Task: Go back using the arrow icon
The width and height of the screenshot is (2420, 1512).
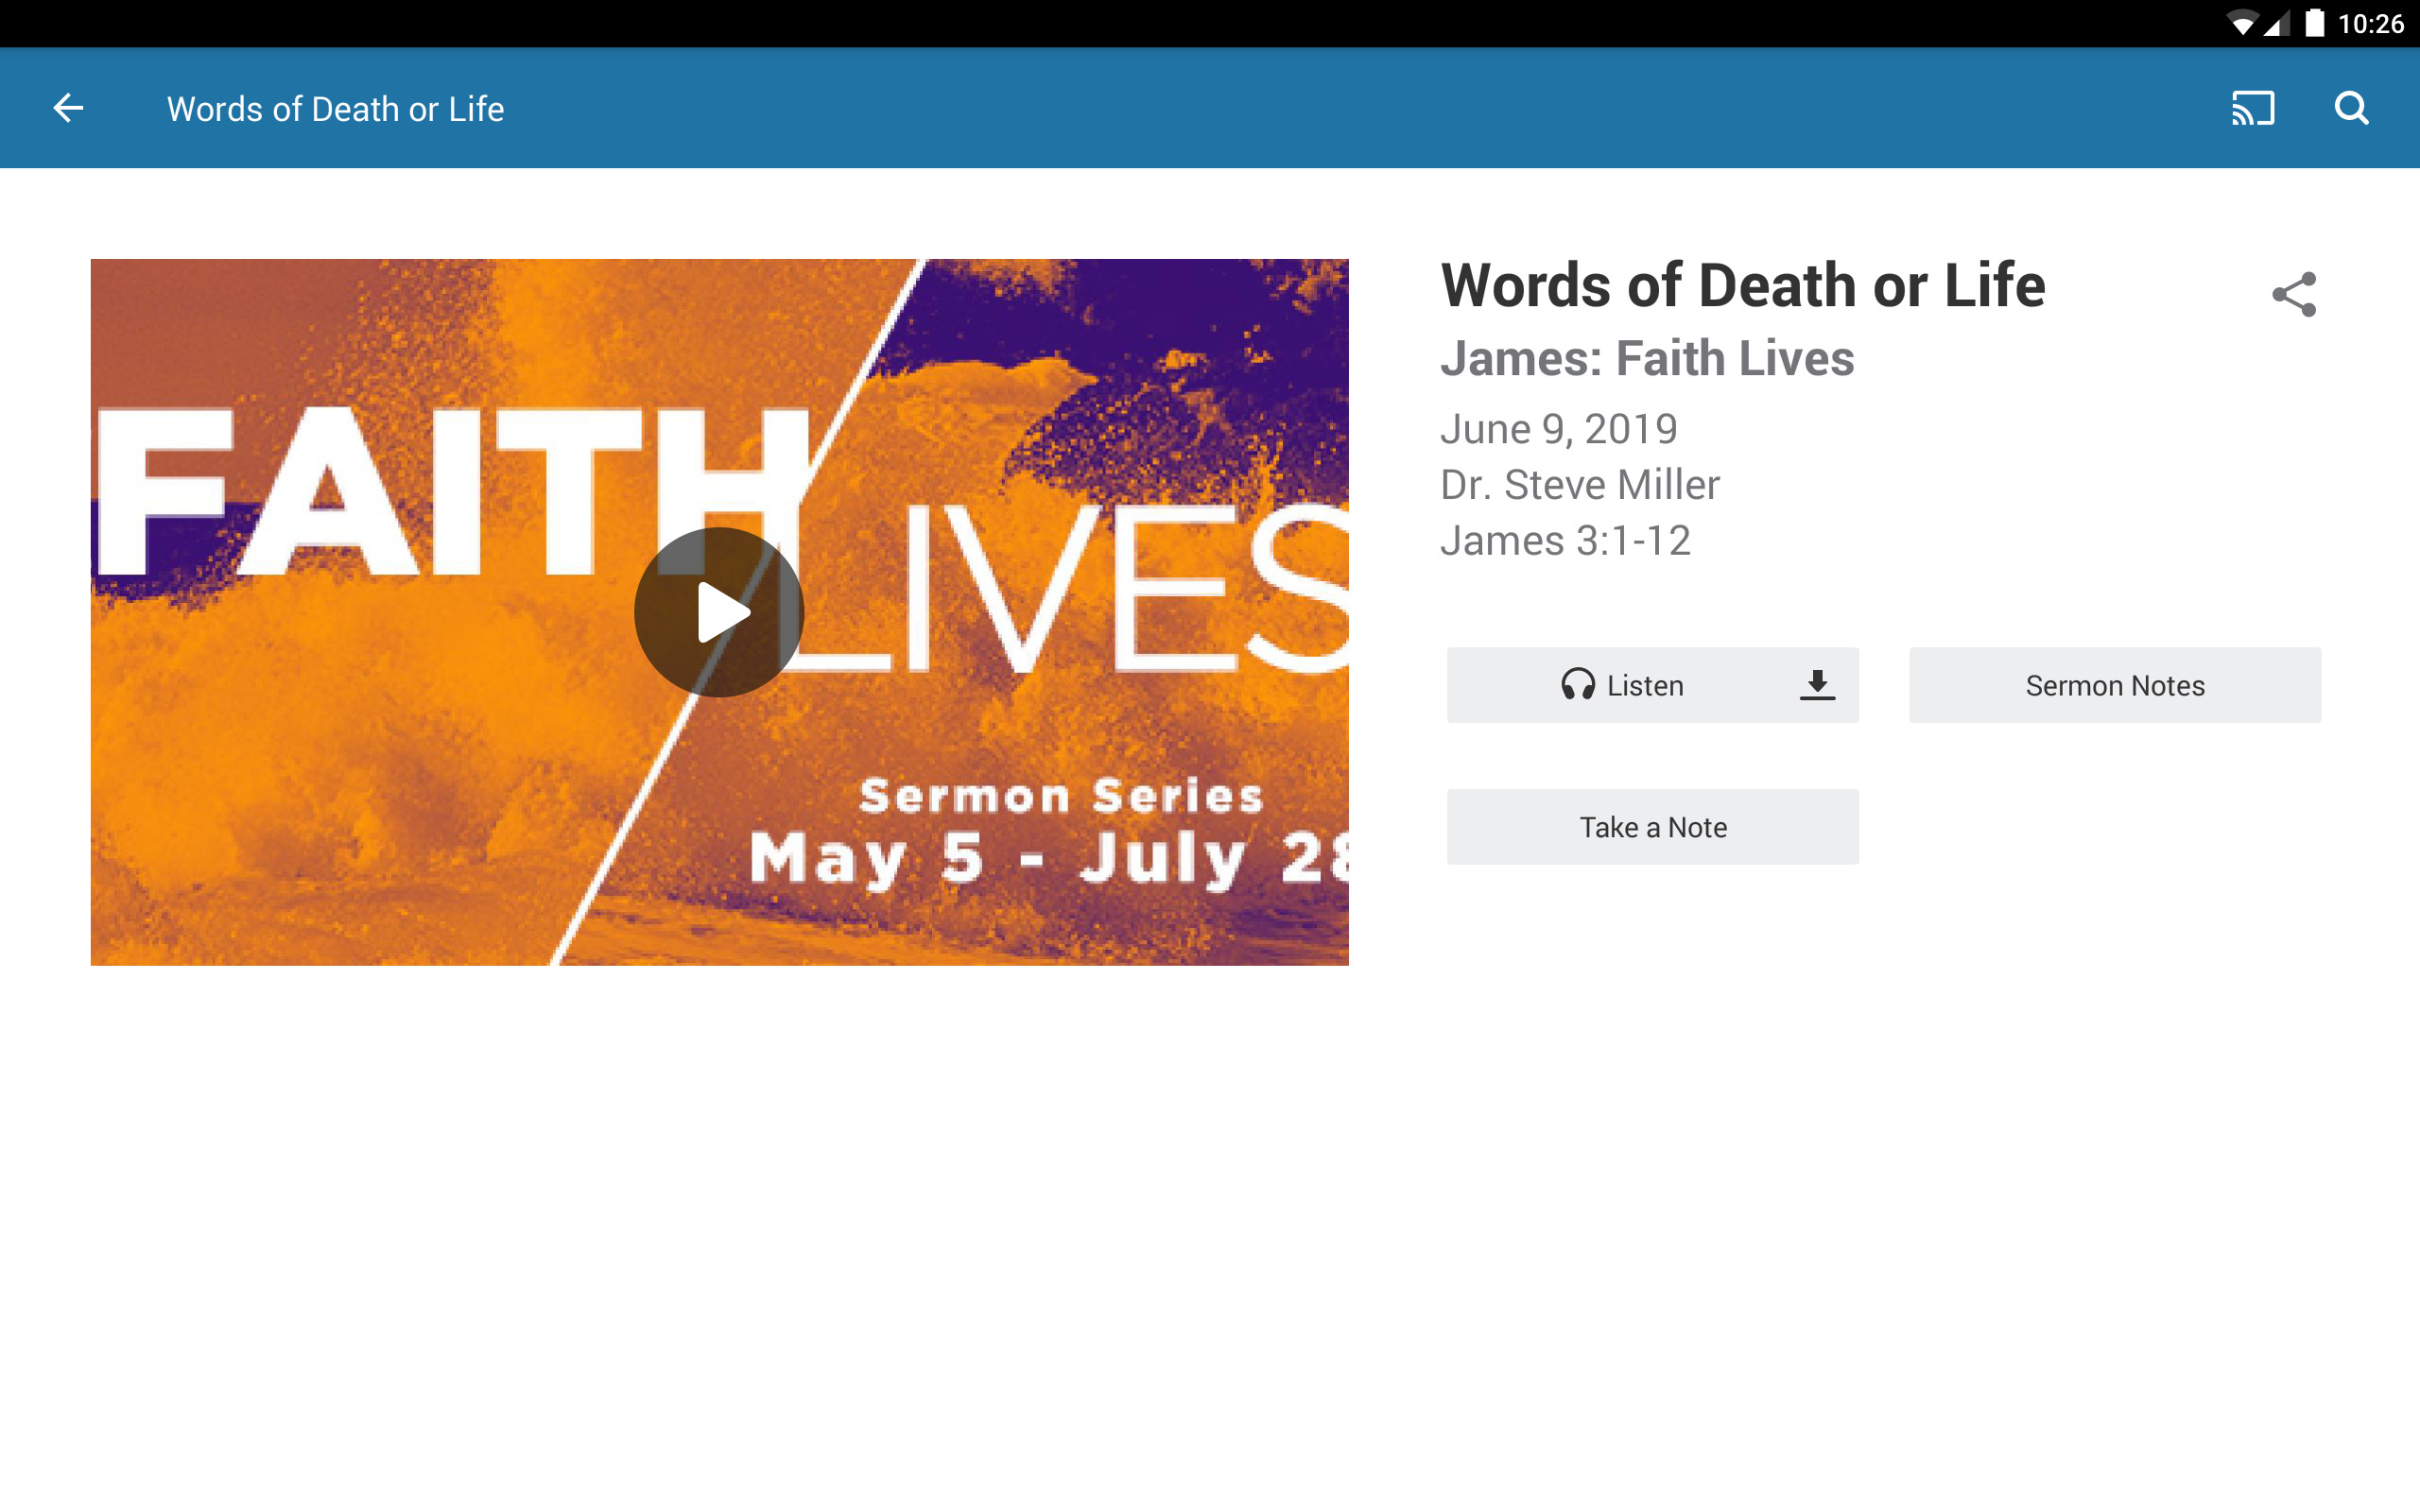Action: (68, 108)
